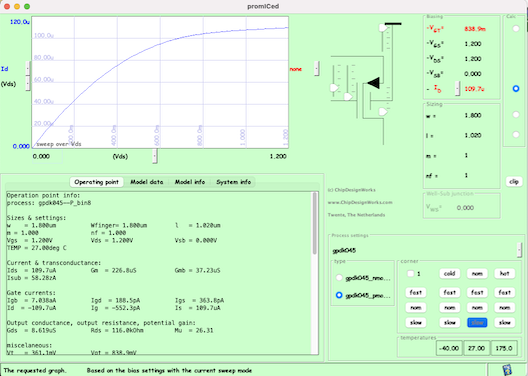Open the (Vds) dropdown beside the y-axis
This screenshot has height=376, width=528.
(x=28, y=83)
